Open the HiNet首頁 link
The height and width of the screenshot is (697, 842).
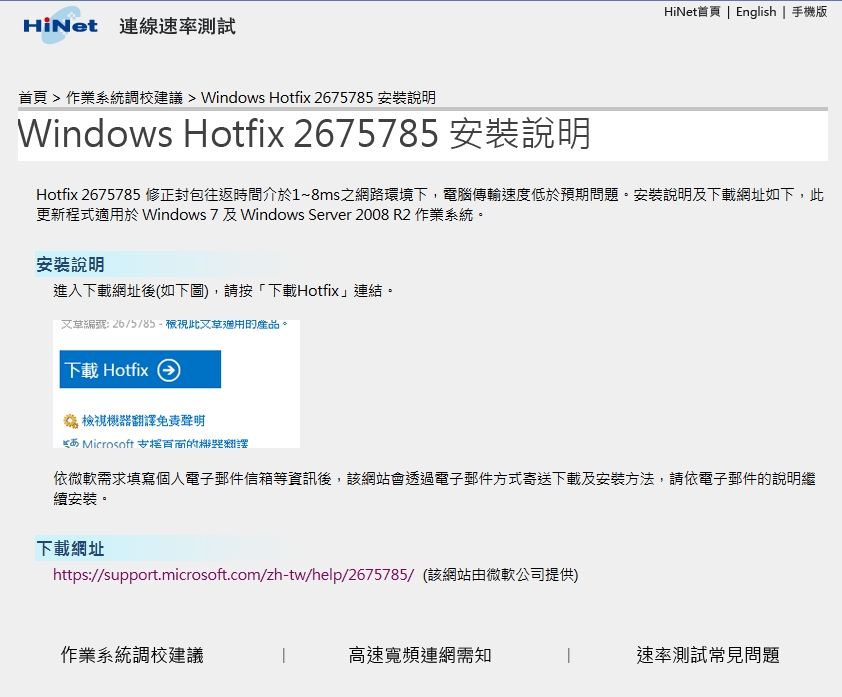coord(692,12)
